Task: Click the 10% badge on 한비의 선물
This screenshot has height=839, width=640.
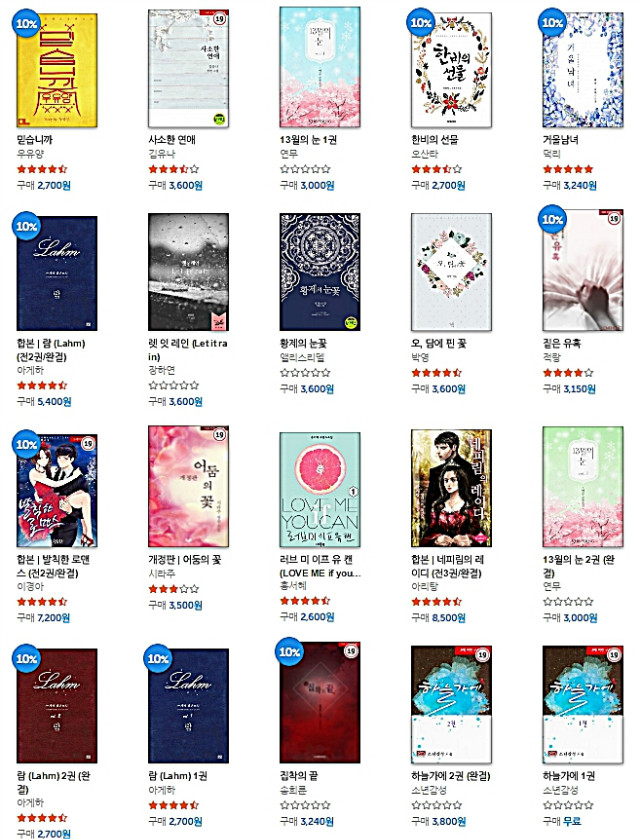Action: 421,22
